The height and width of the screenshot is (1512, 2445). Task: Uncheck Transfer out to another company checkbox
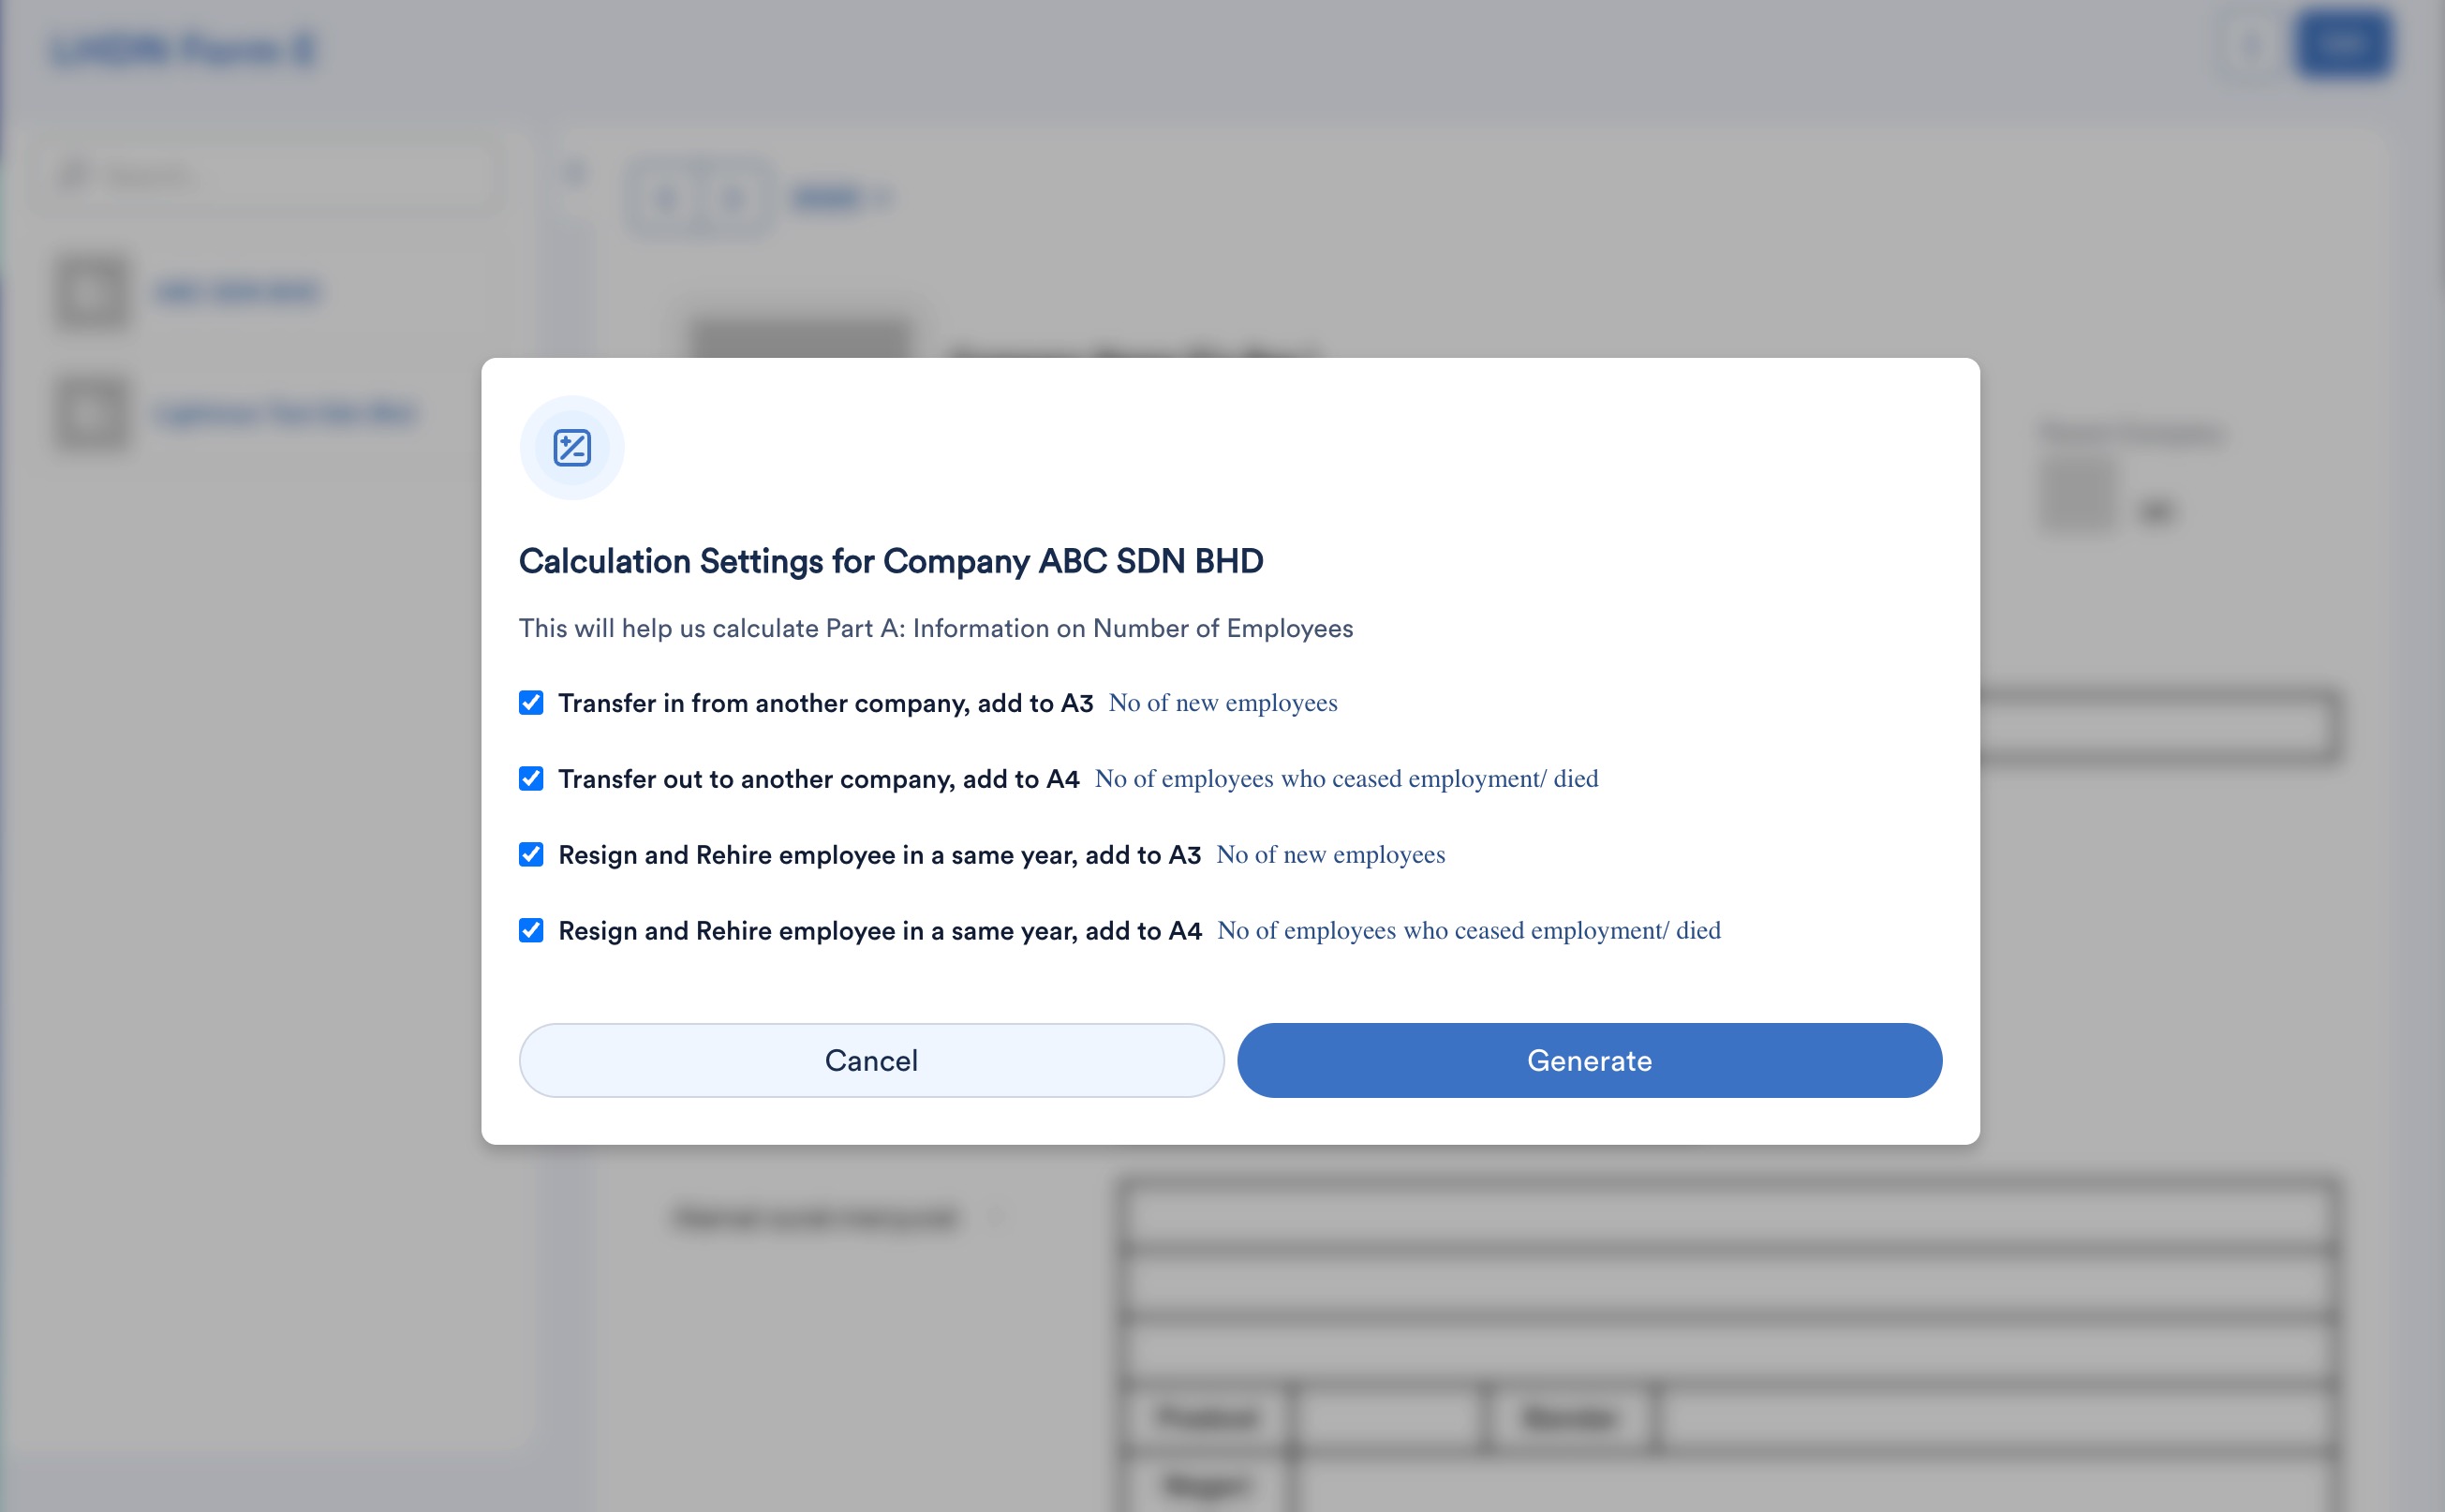[531, 779]
